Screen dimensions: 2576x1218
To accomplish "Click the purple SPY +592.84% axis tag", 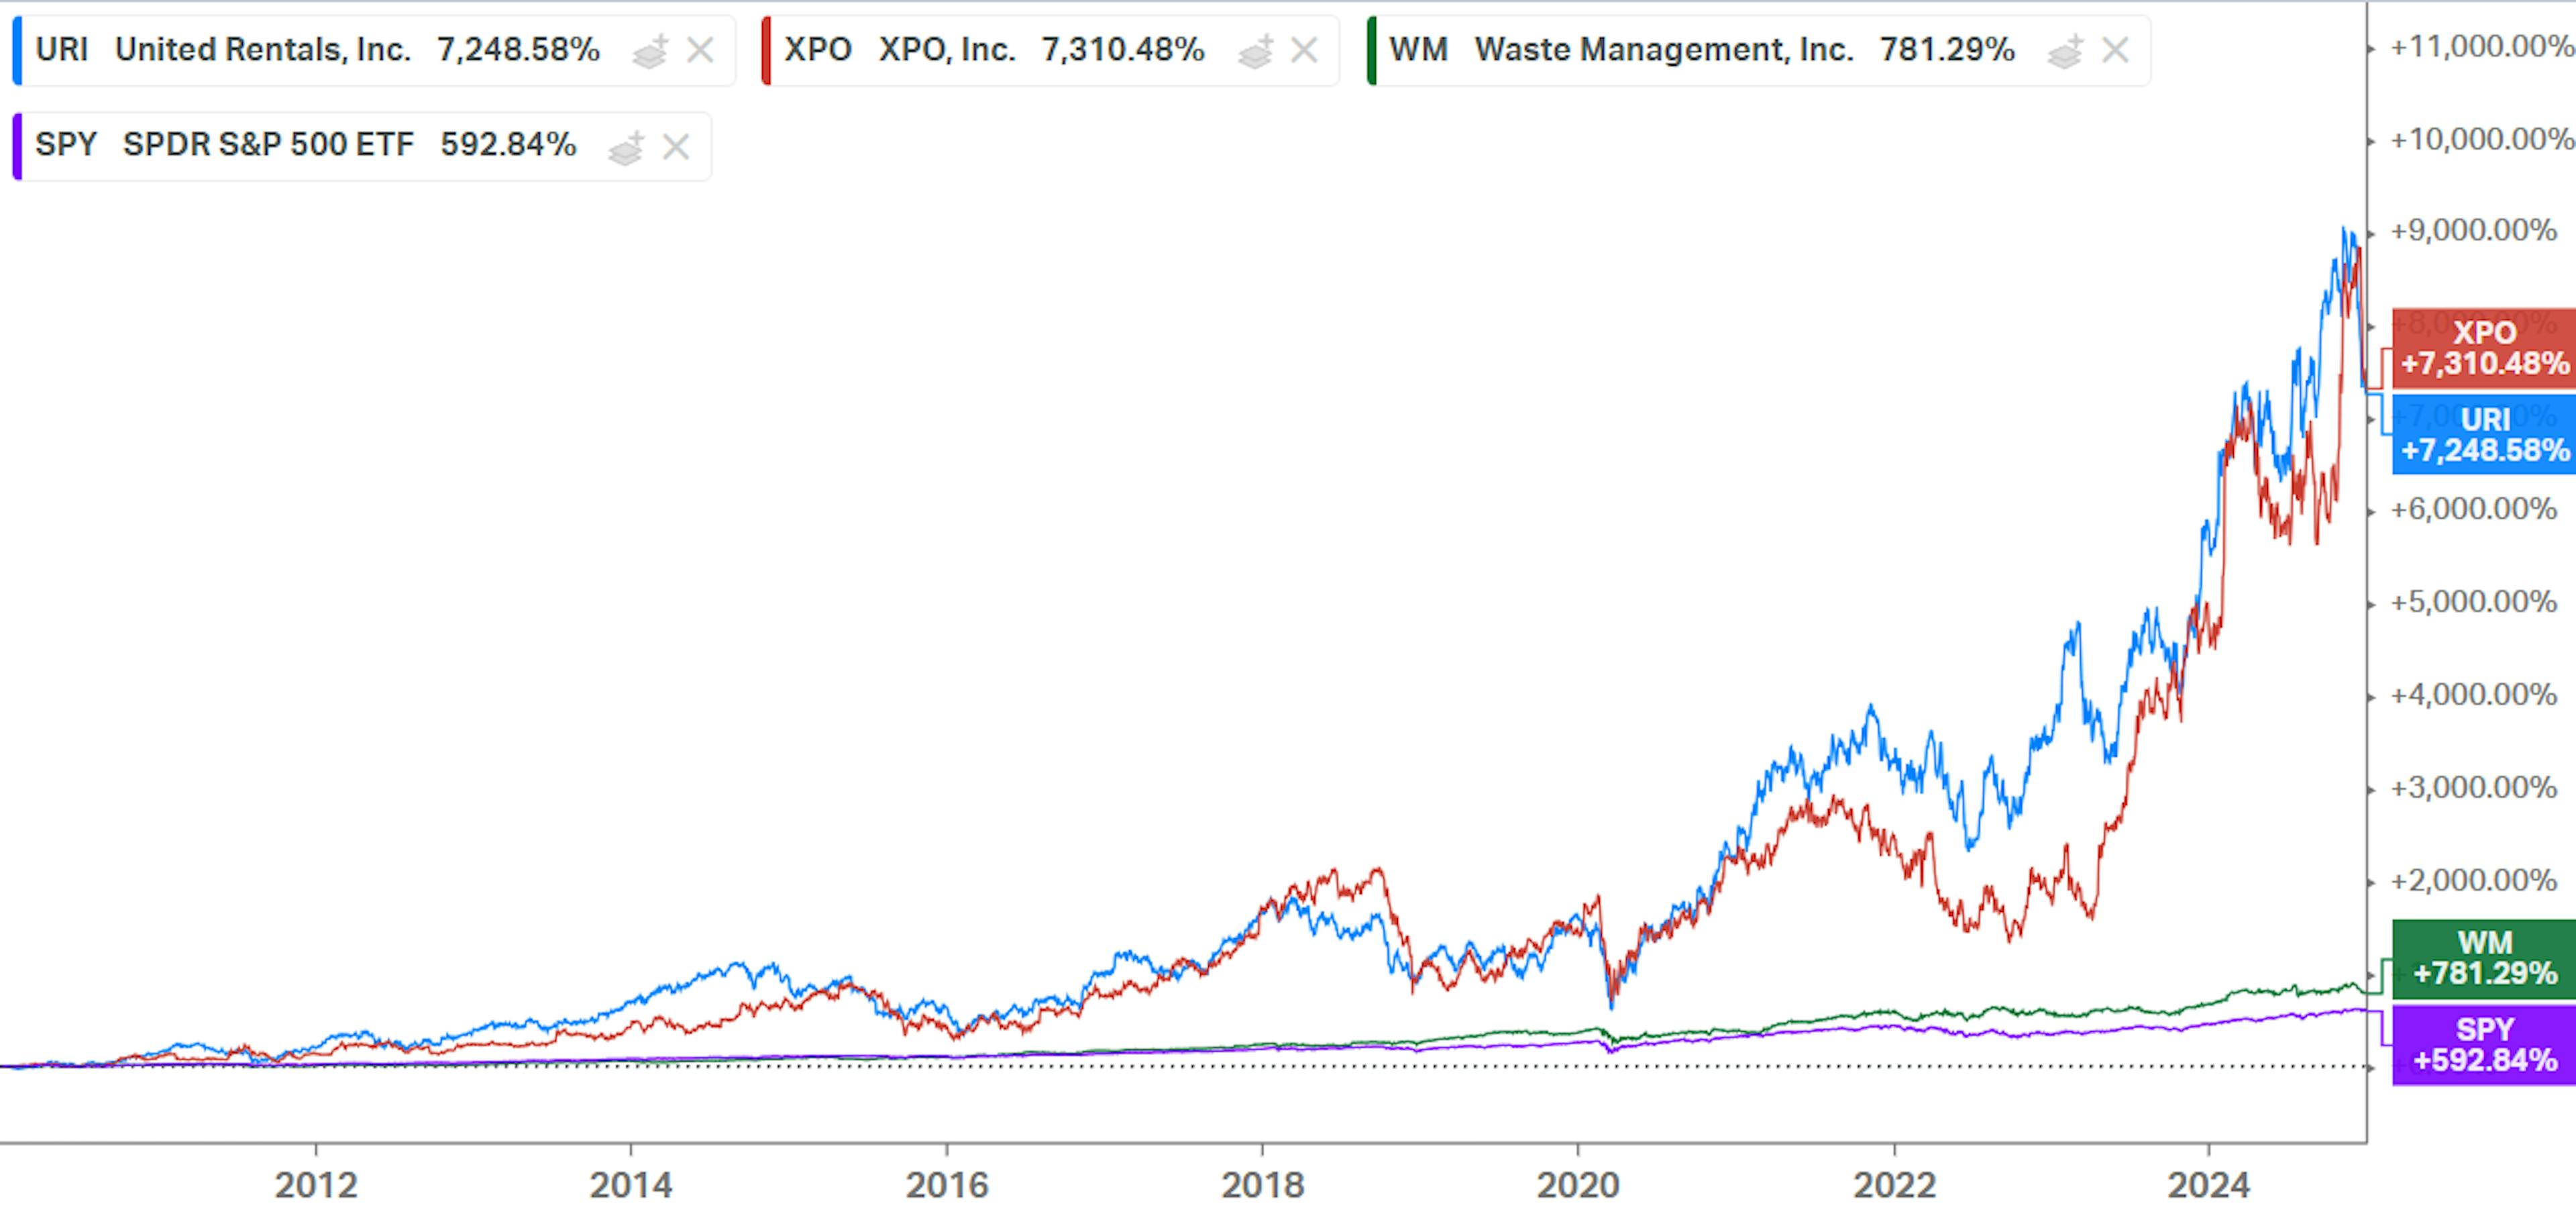I will click(x=2483, y=1045).
